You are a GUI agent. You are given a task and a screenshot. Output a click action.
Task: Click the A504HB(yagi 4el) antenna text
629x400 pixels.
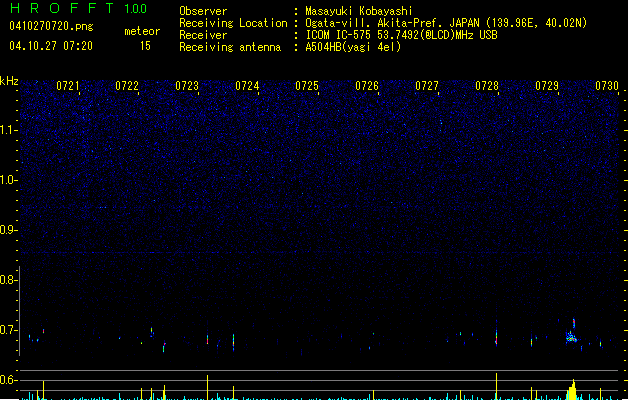coord(353,47)
